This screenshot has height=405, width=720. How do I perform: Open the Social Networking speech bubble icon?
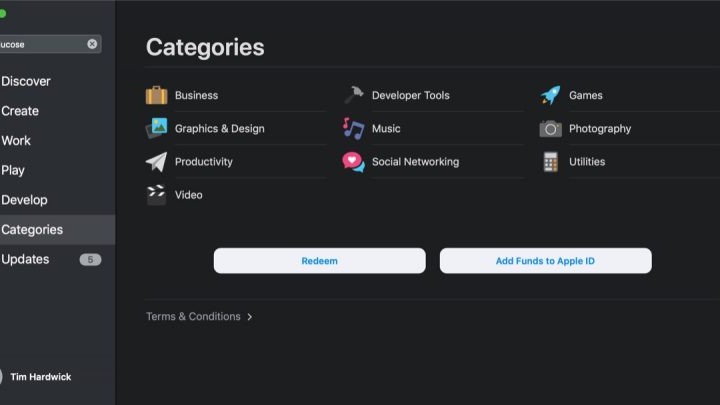353,162
